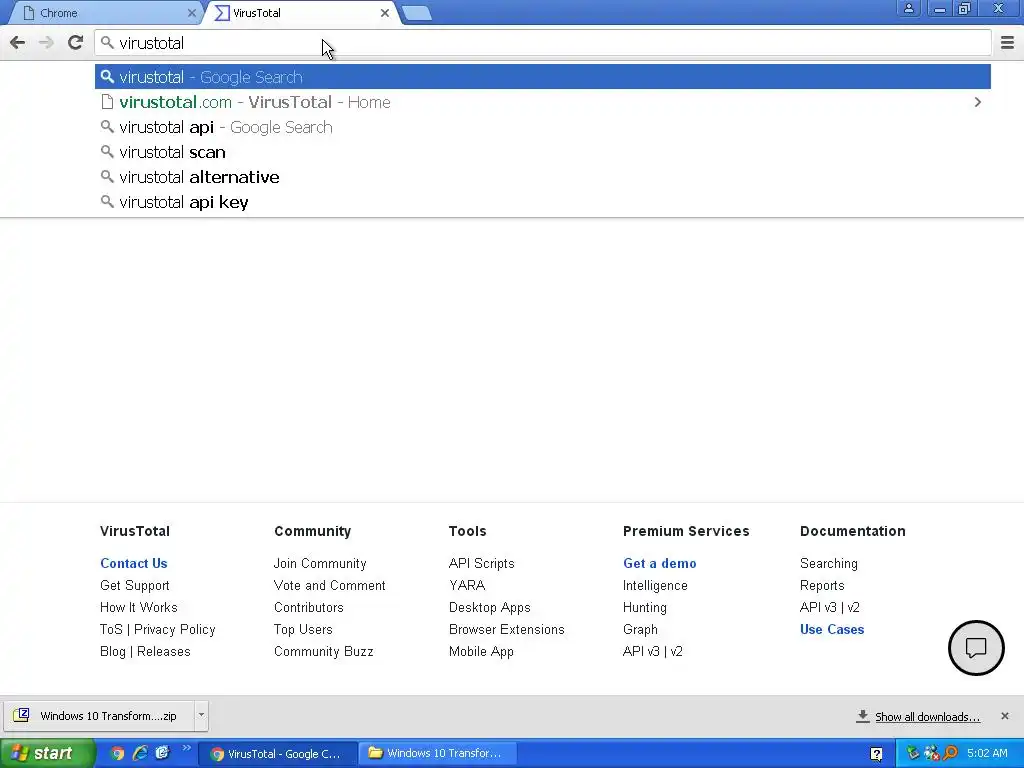Open the Releases link
The image size is (1024, 768).
pos(163,652)
